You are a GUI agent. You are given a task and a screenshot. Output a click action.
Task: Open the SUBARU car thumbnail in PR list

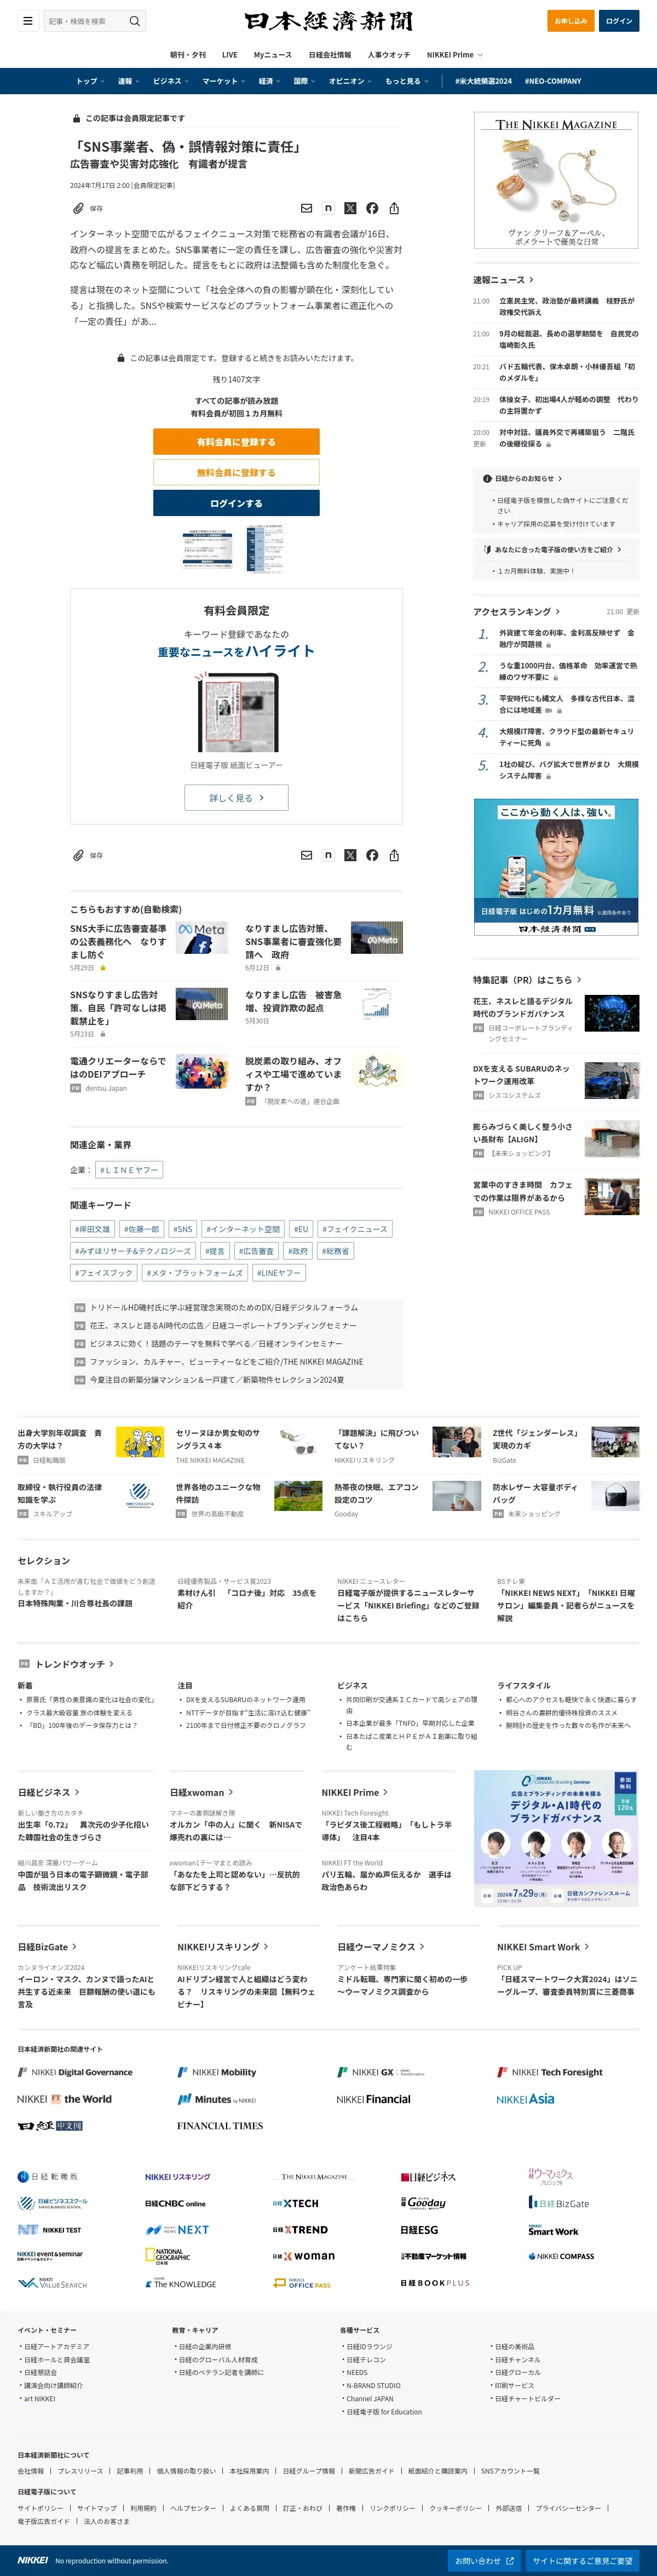pos(612,1081)
